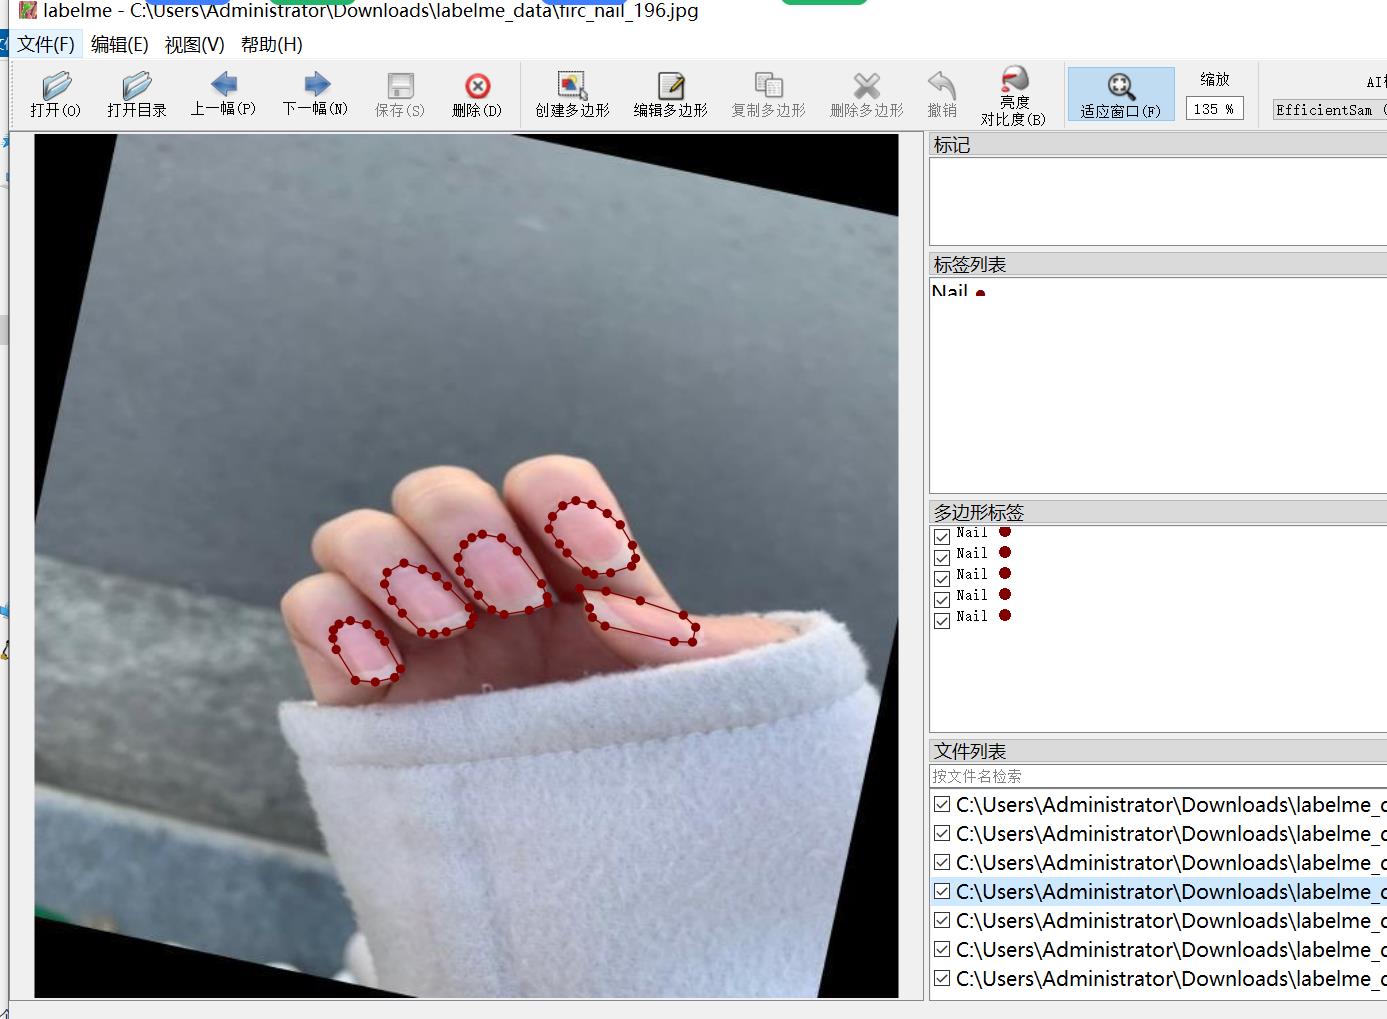Uncheck the first Nail polygon label
This screenshot has width=1387, height=1019.
tap(942, 536)
